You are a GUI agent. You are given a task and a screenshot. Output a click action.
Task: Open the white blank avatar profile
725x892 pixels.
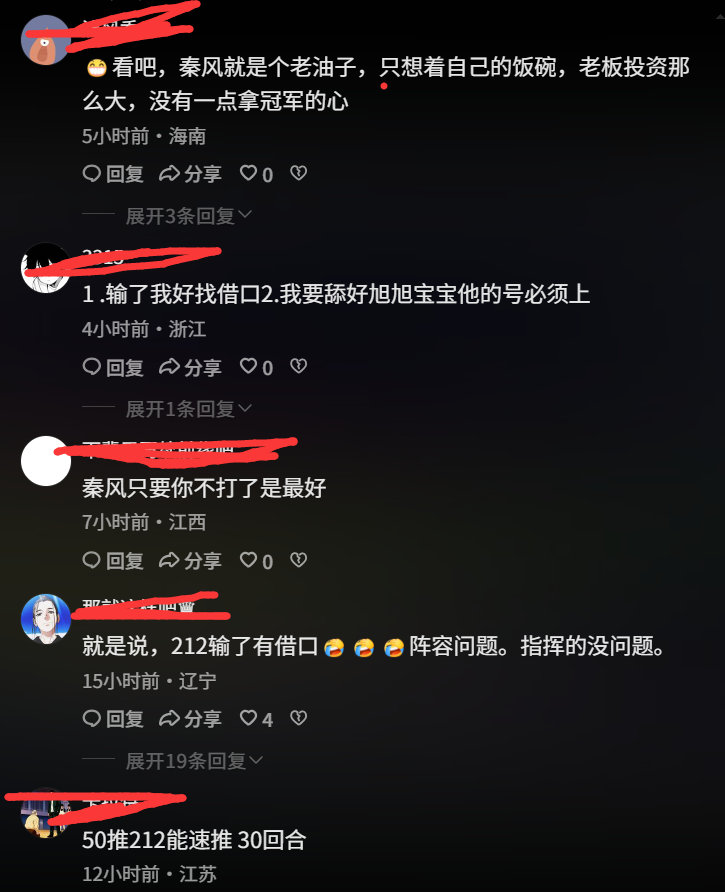[x=46, y=461]
